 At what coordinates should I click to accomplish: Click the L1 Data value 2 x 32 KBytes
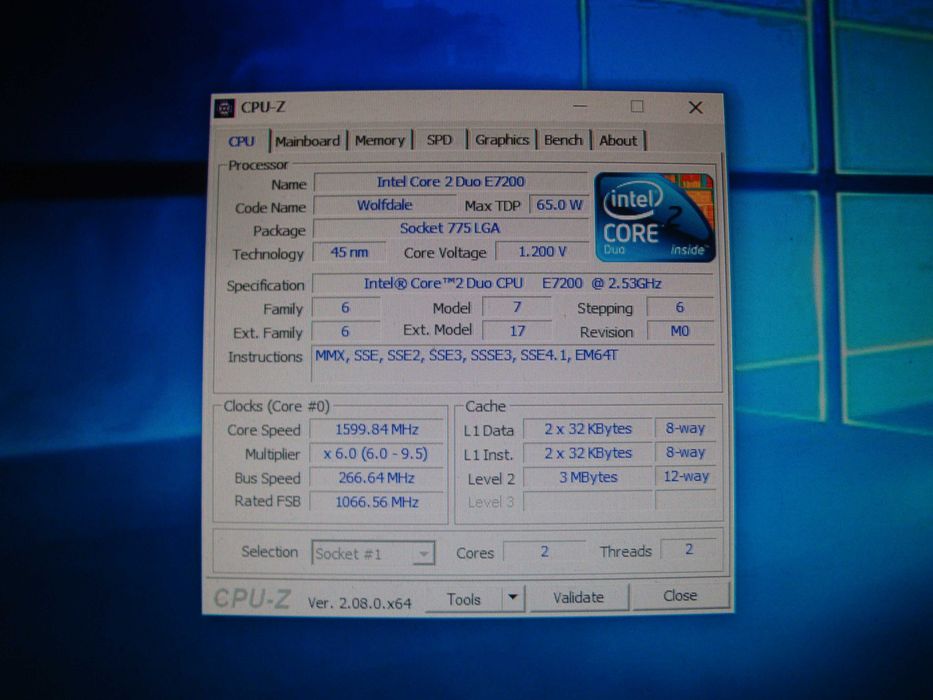588,429
